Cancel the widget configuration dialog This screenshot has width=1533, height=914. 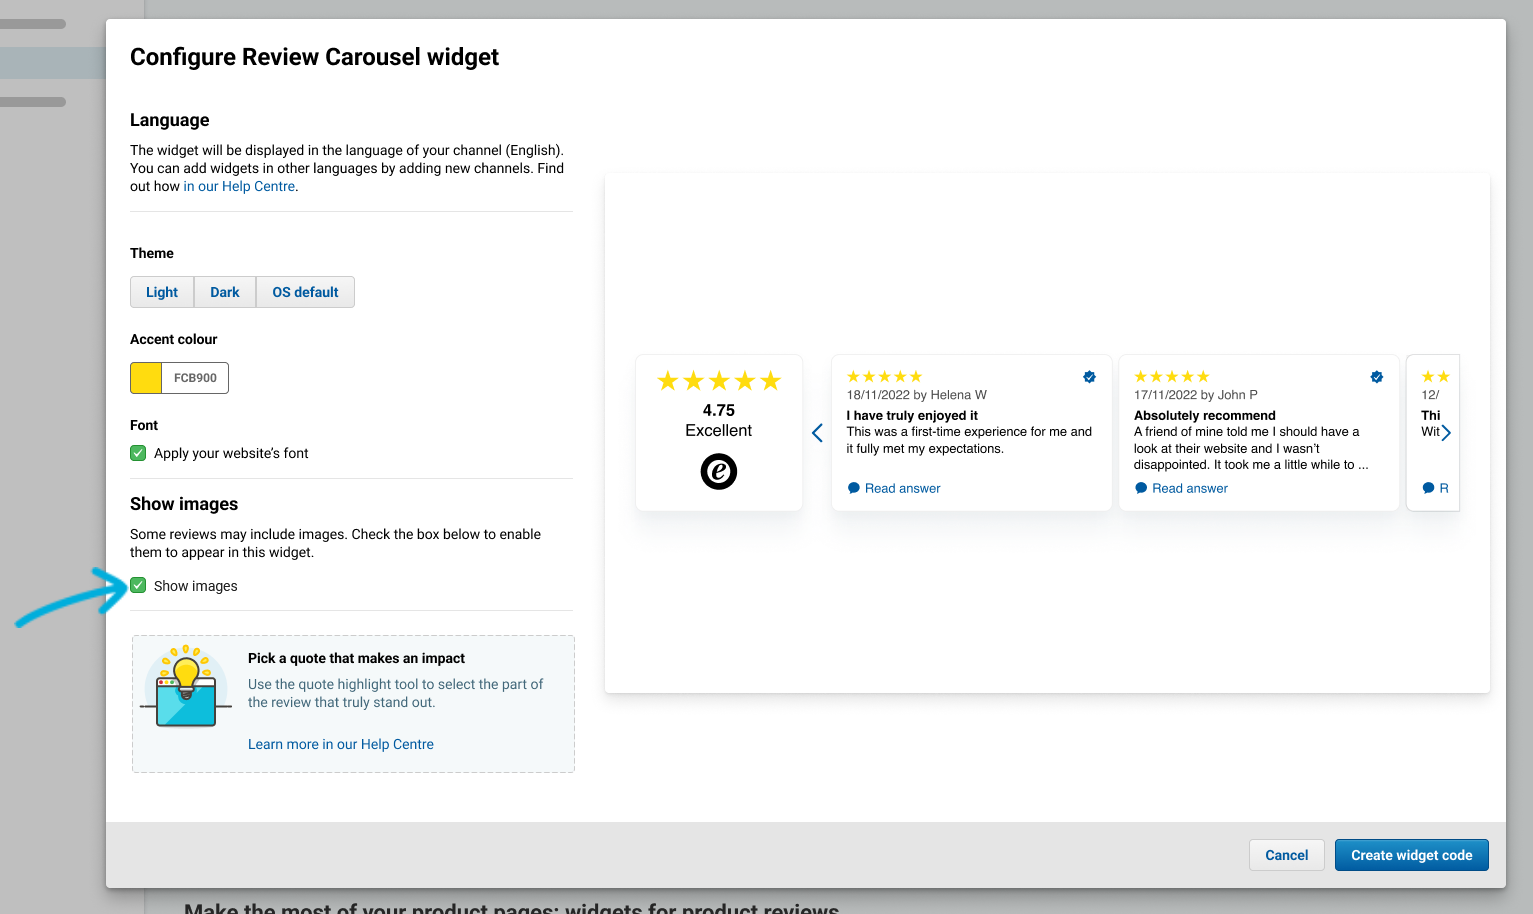point(1286,855)
